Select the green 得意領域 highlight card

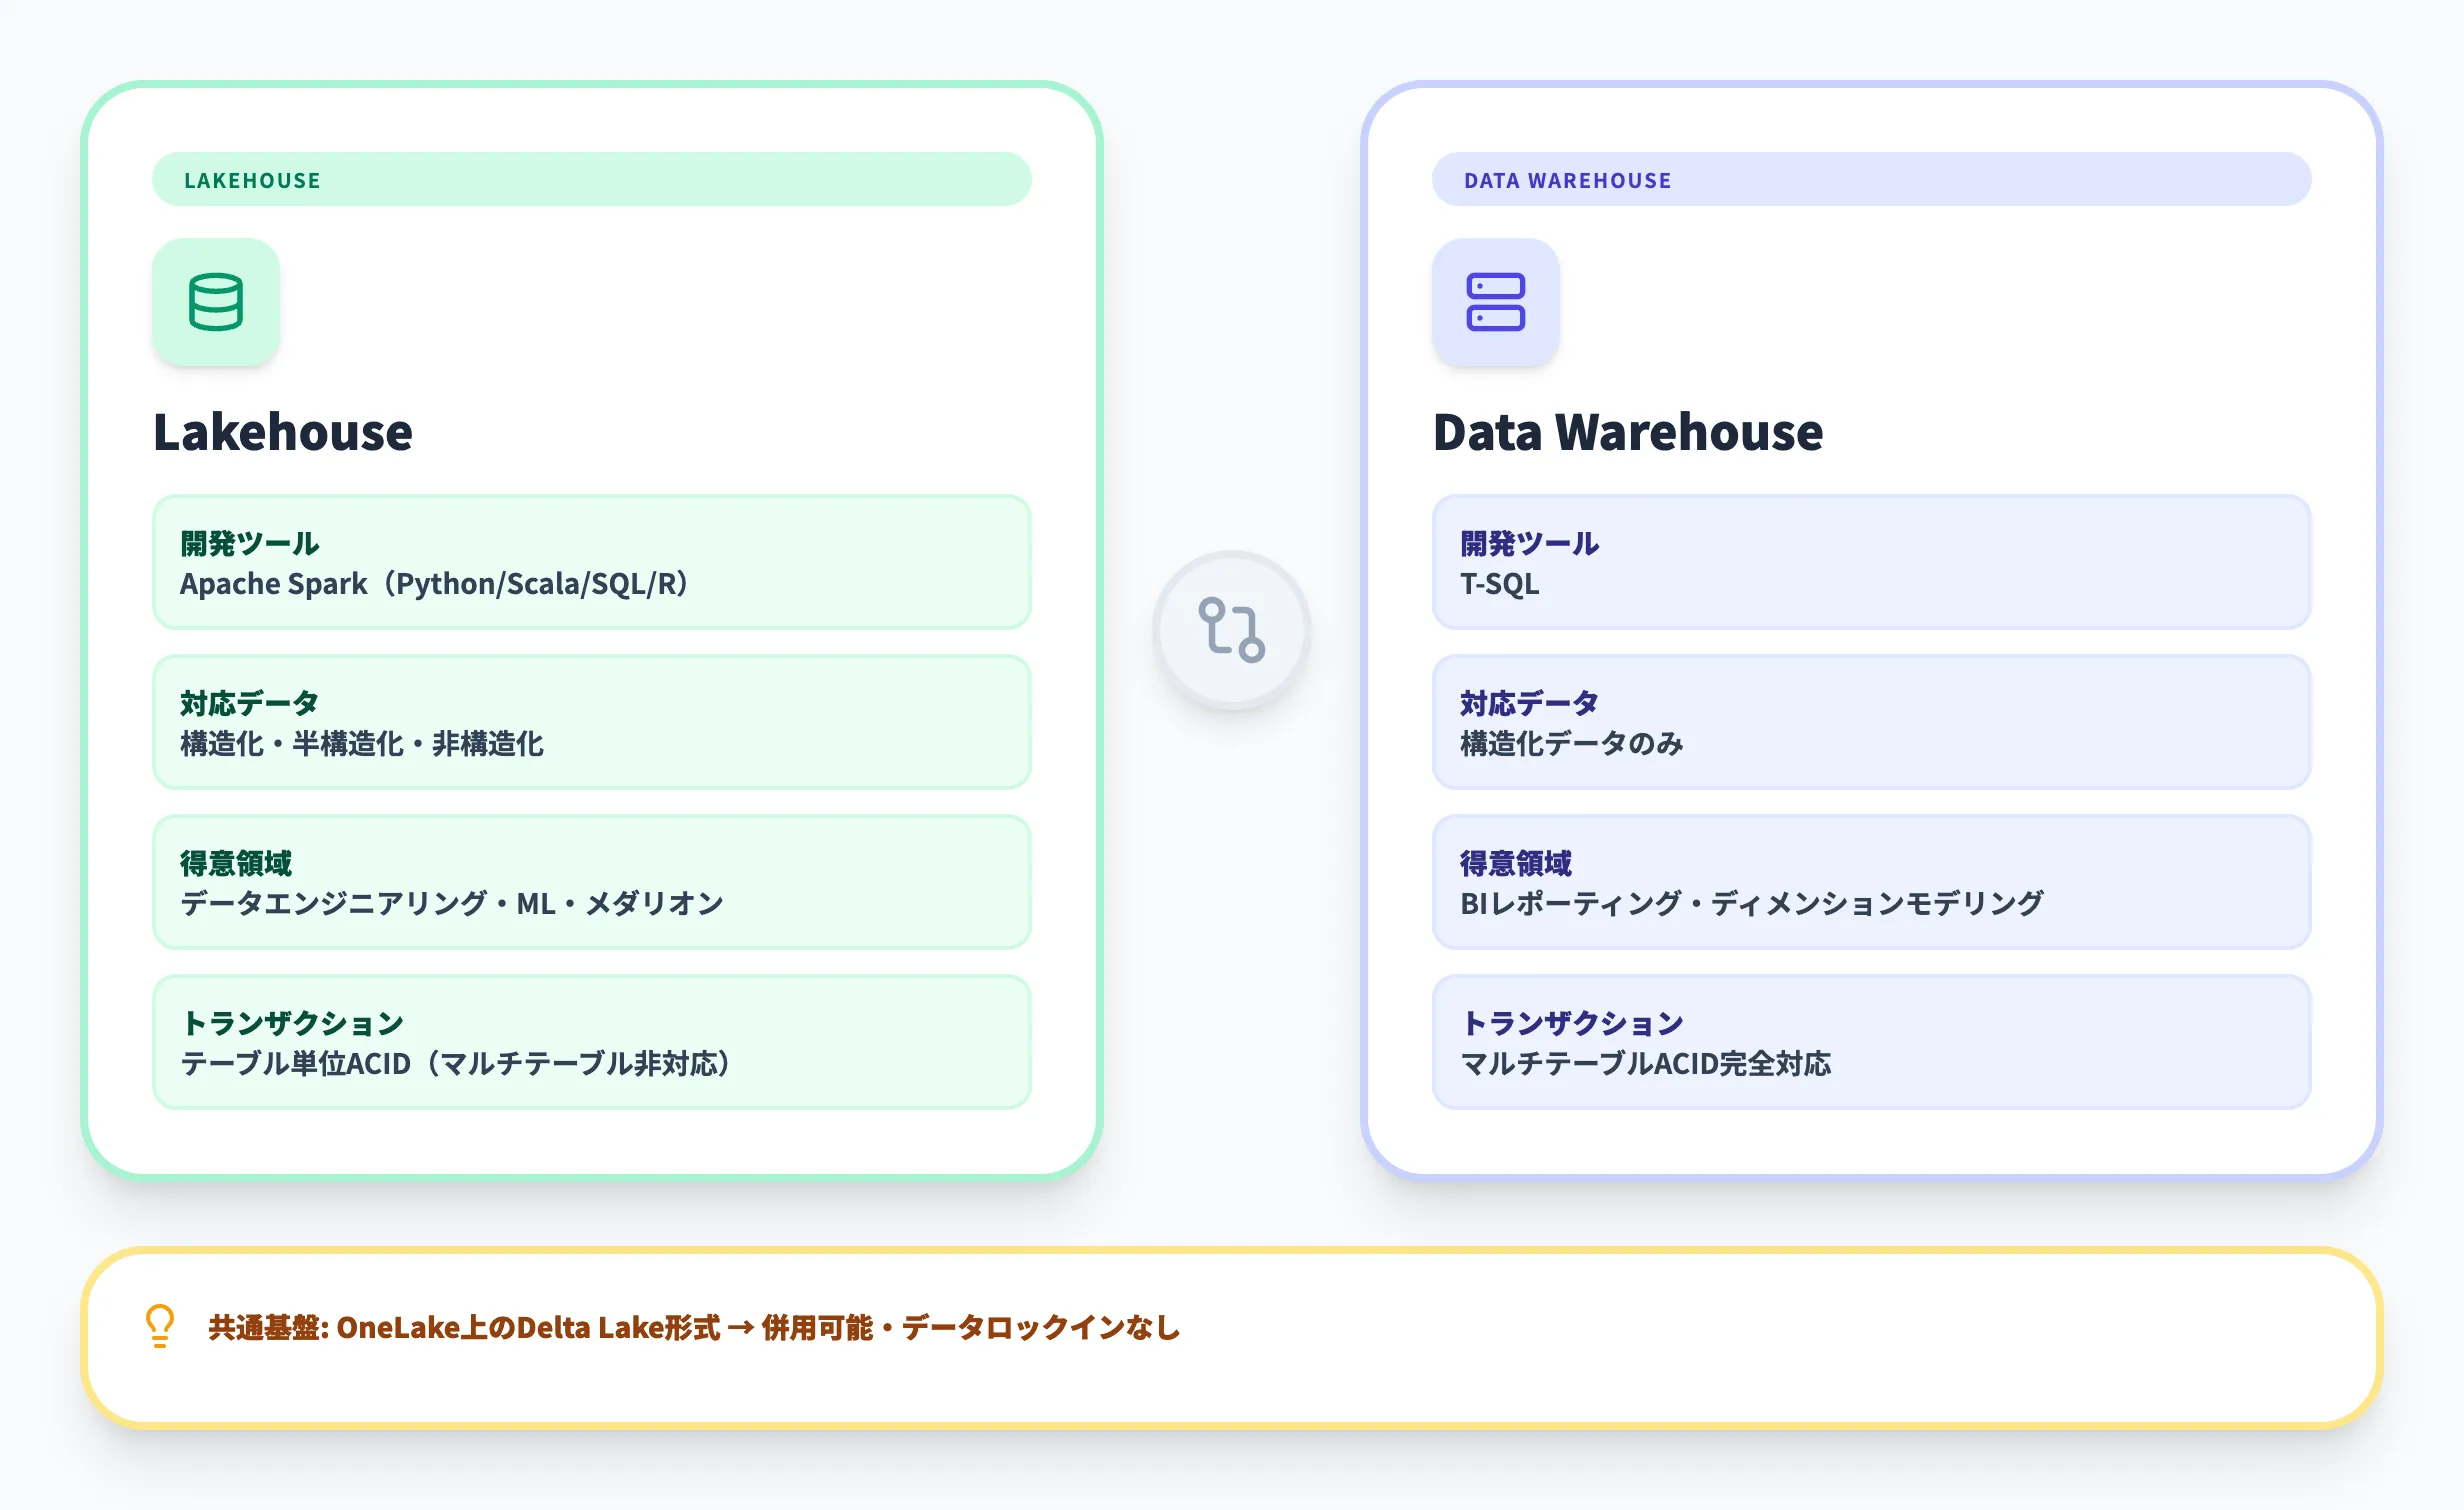coord(590,882)
